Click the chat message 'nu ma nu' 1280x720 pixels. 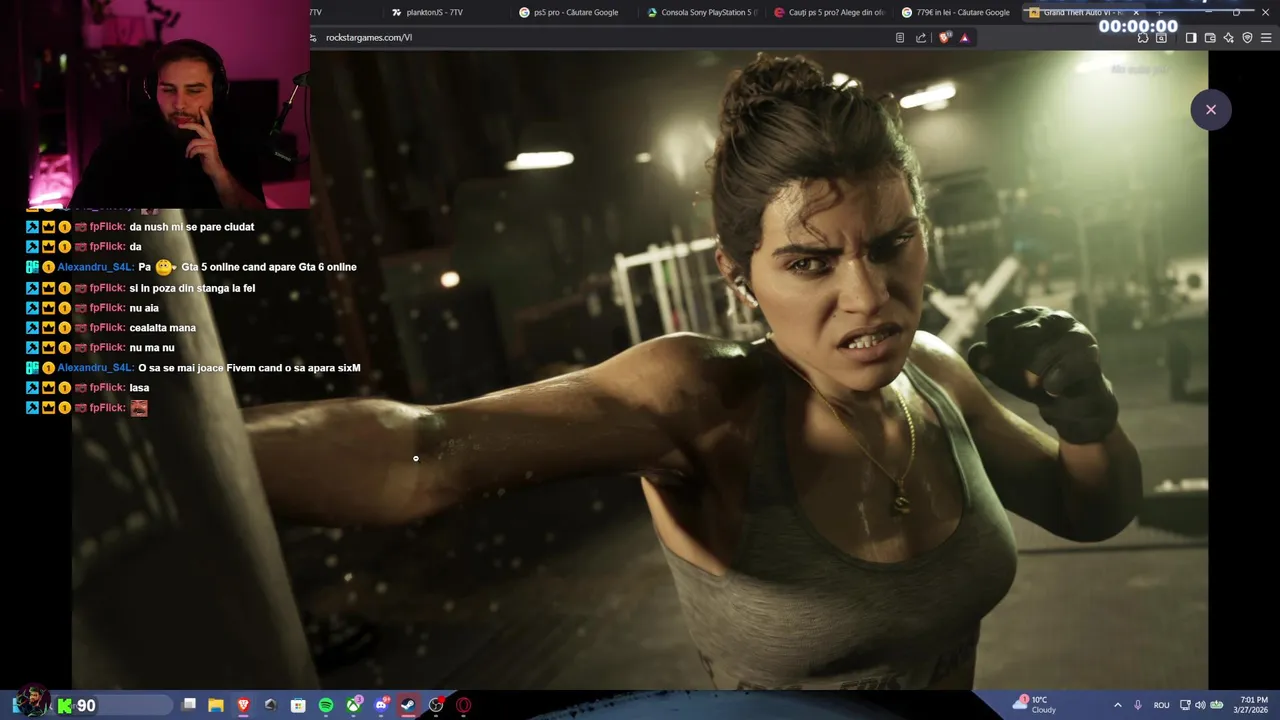tap(152, 348)
